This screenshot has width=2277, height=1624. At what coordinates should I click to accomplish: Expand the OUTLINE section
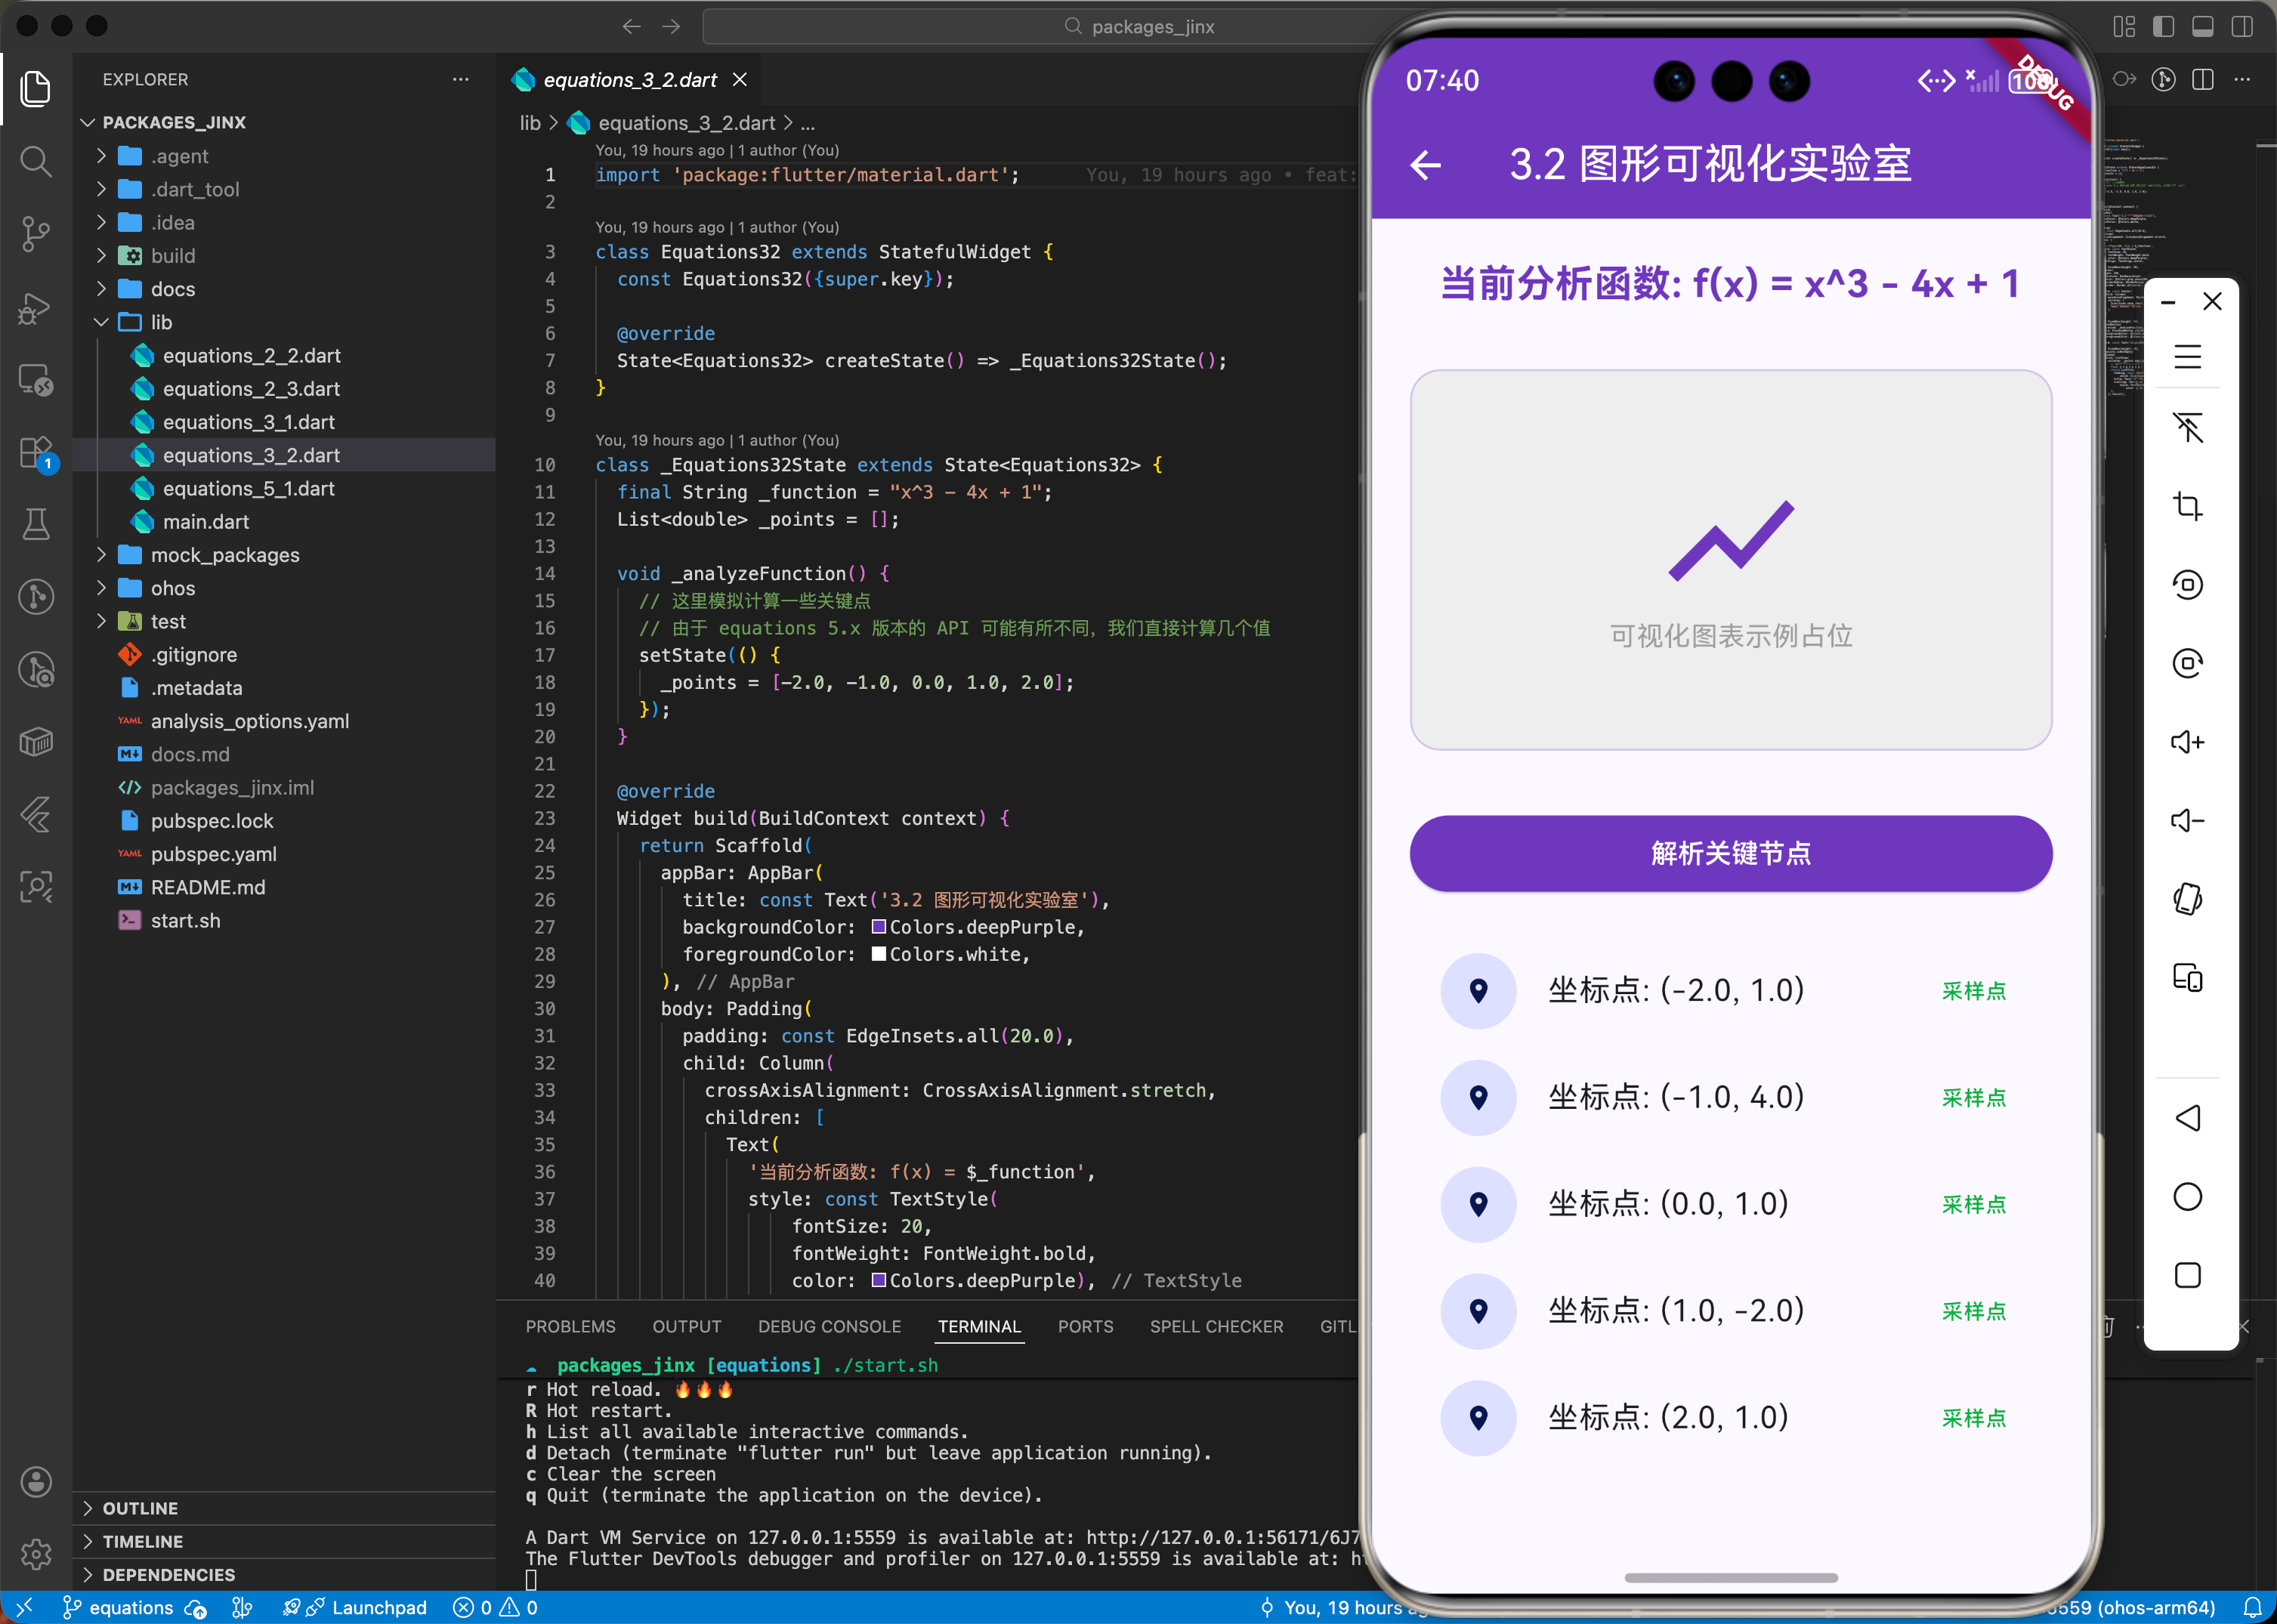point(140,1508)
